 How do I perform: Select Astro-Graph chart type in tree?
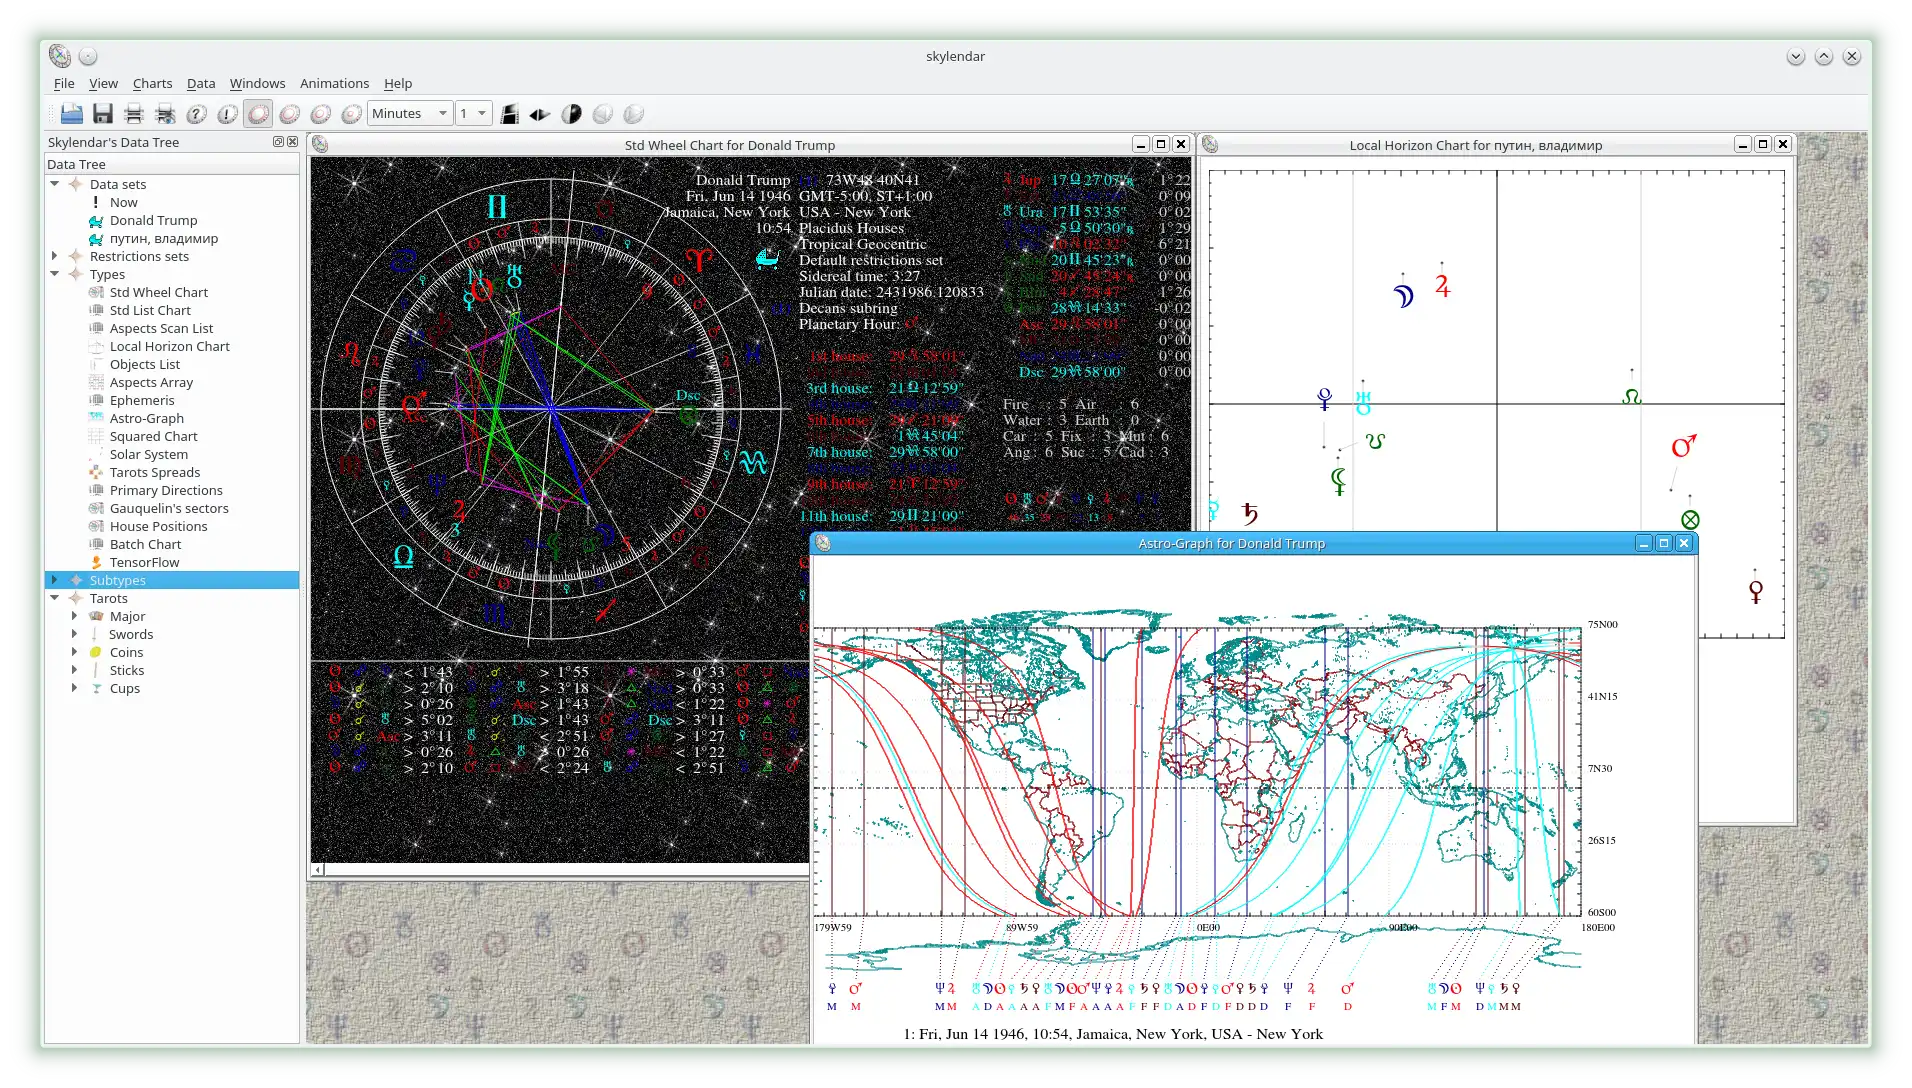[x=146, y=418]
